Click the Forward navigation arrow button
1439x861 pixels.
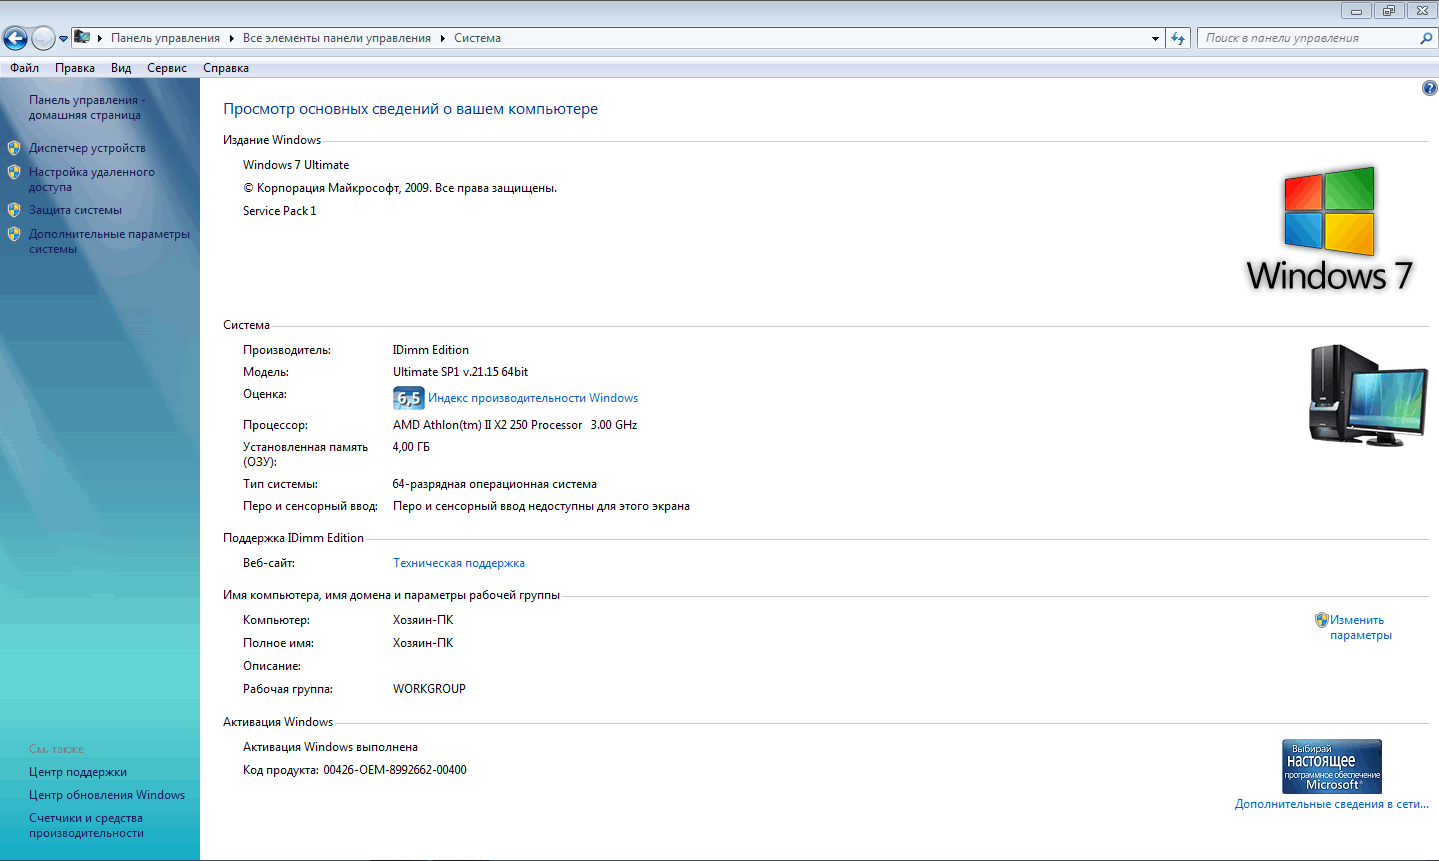[x=43, y=38]
